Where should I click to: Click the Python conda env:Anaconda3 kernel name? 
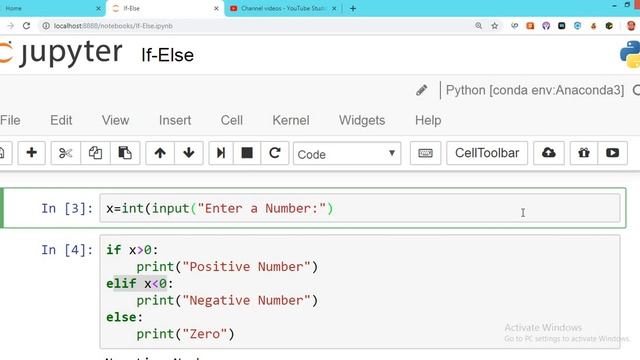click(x=535, y=90)
